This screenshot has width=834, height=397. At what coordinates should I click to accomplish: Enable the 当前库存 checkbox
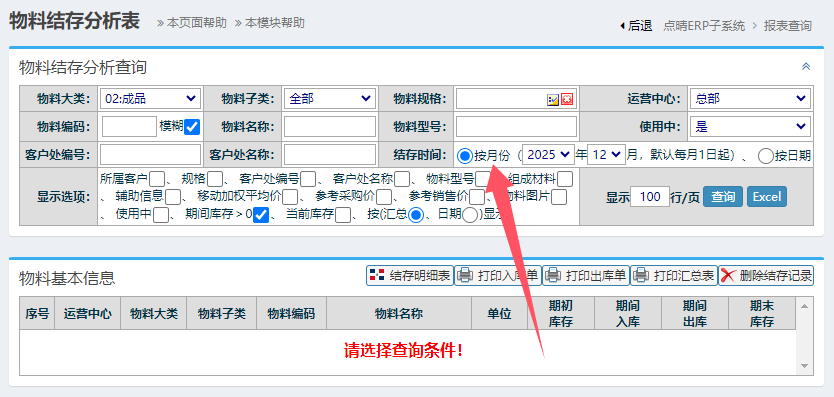click(x=343, y=215)
